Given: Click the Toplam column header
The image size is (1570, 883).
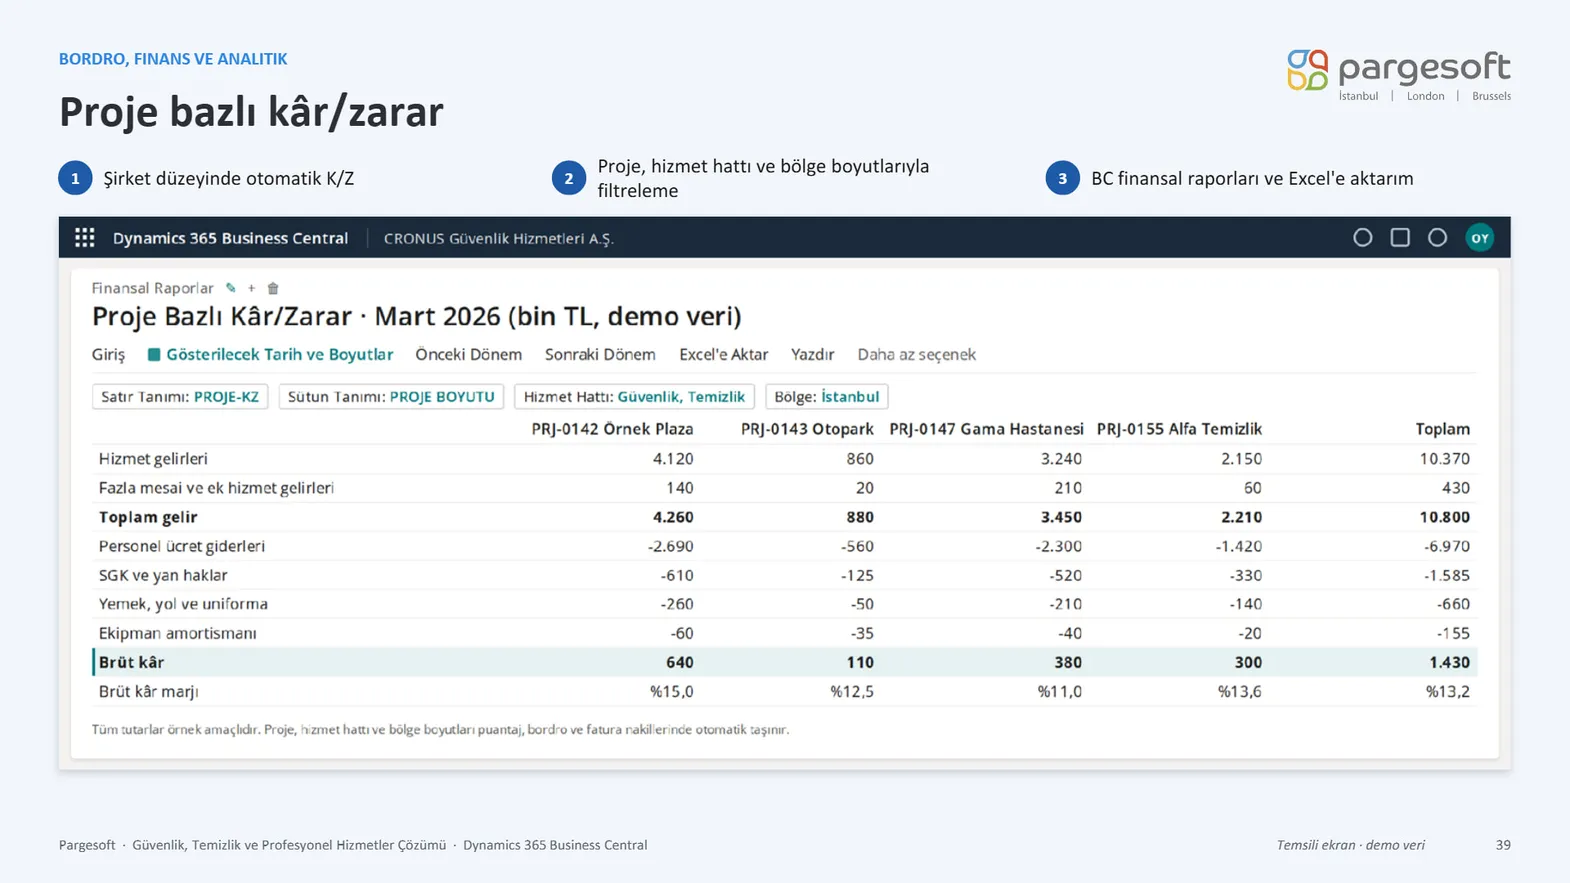Looking at the screenshot, I should click(1443, 429).
